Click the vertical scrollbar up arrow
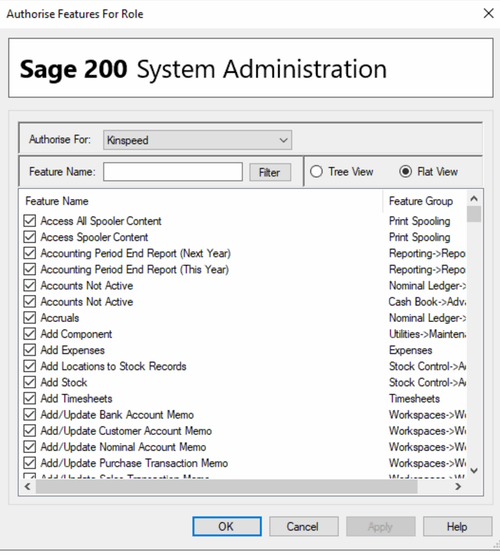This screenshot has width=500, height=555. pyautogui.click(x=474, y=199)
